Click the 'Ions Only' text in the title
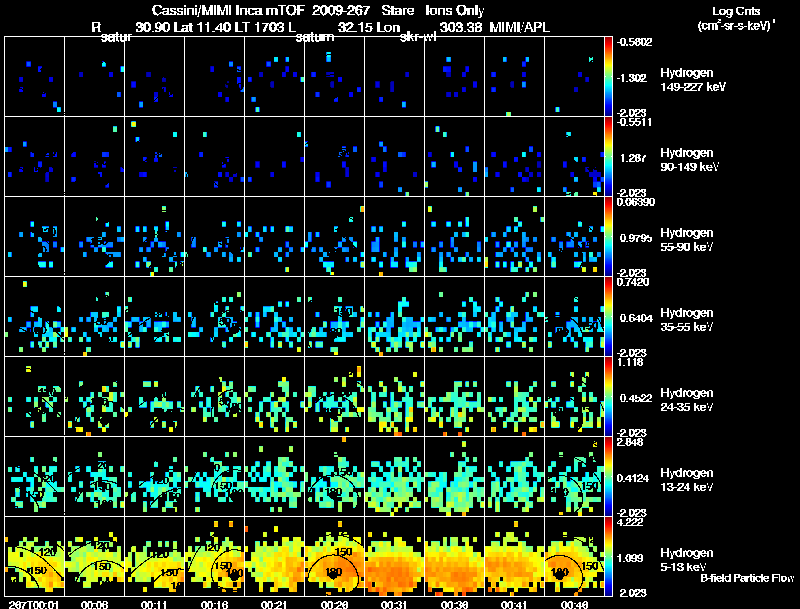The width and height of the screenshot is (800, 609). pos(455,11)
